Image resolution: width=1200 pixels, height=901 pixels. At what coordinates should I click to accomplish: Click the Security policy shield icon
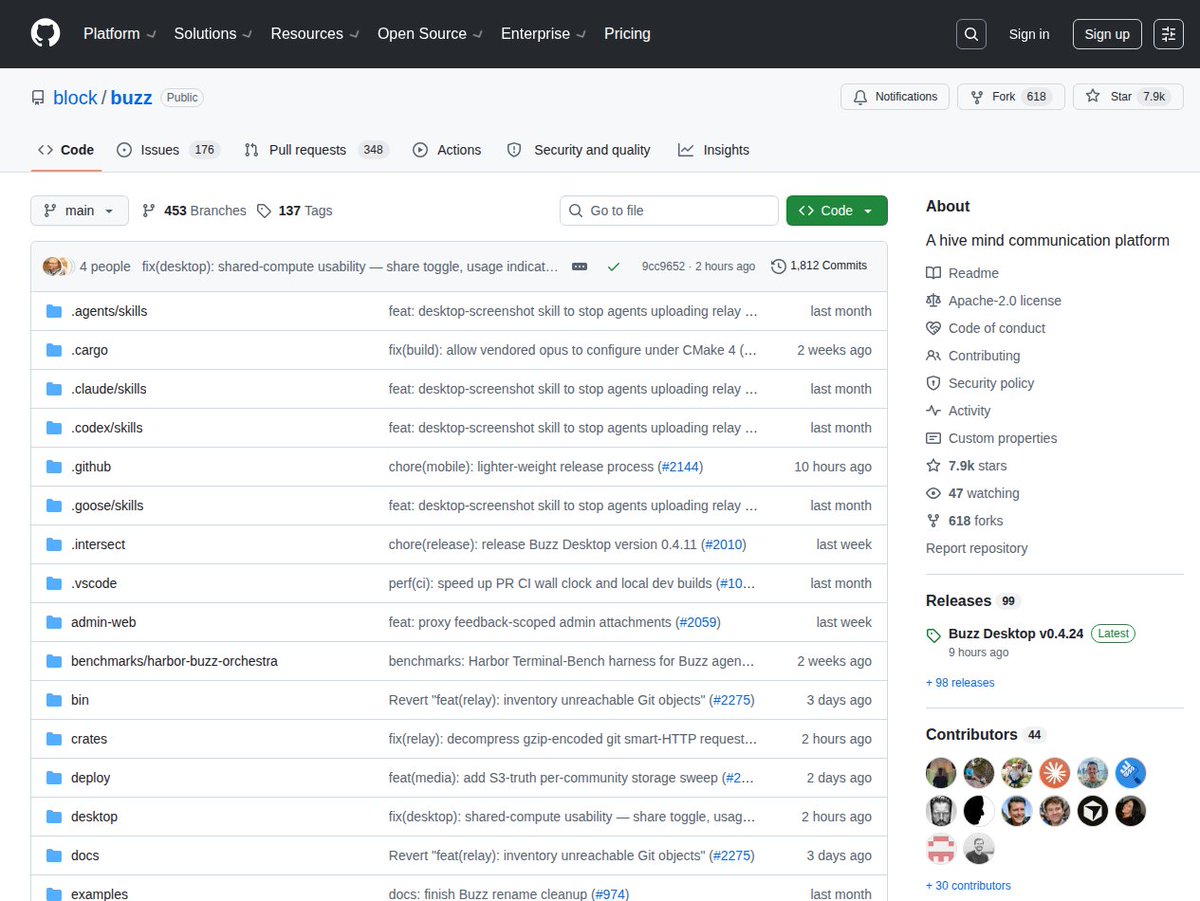coord(934,383)
